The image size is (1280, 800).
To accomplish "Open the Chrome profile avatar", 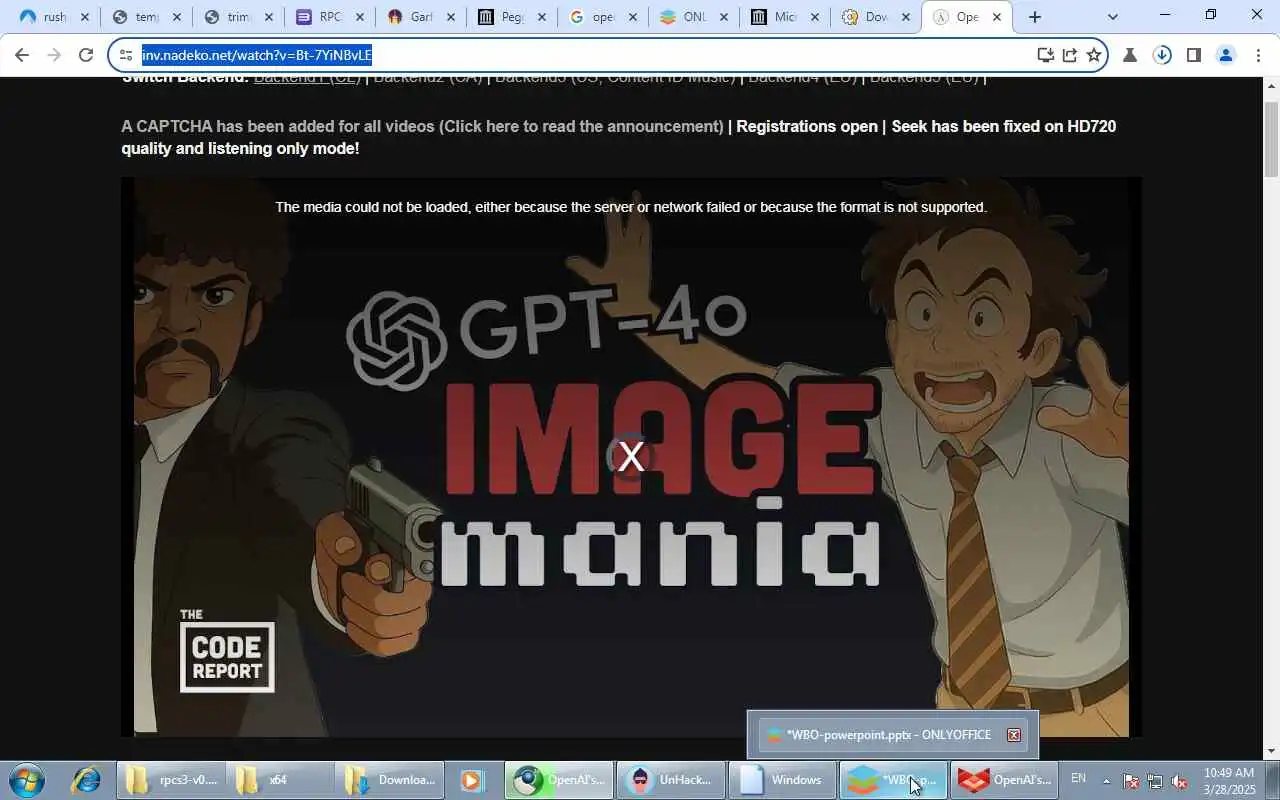I will [x=1225, y=55].
